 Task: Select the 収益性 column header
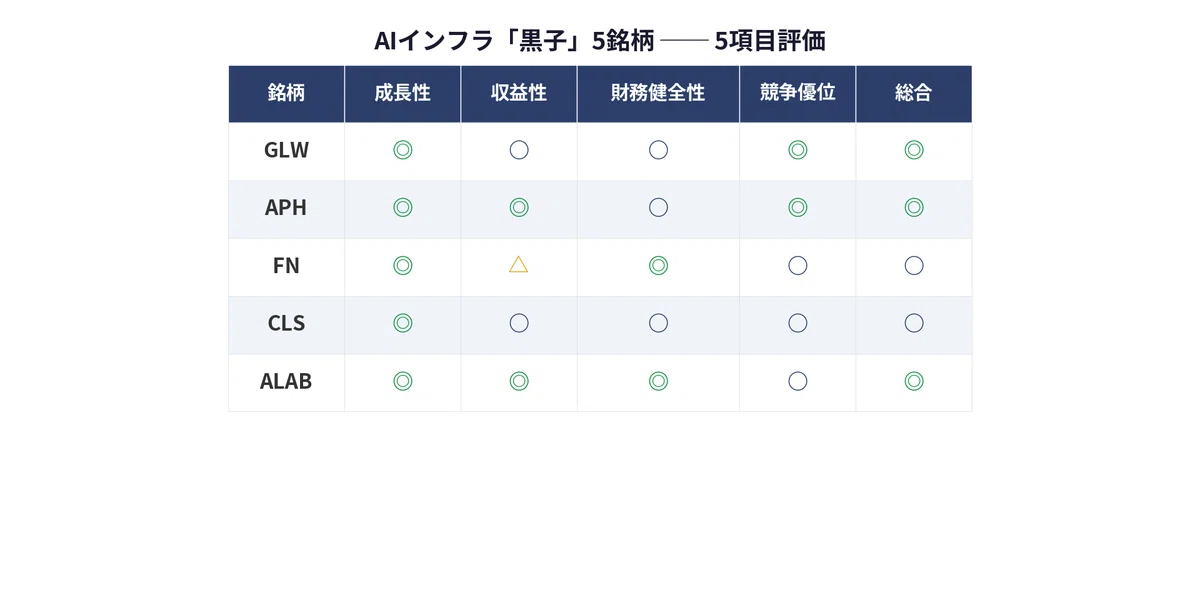[519, 94]
